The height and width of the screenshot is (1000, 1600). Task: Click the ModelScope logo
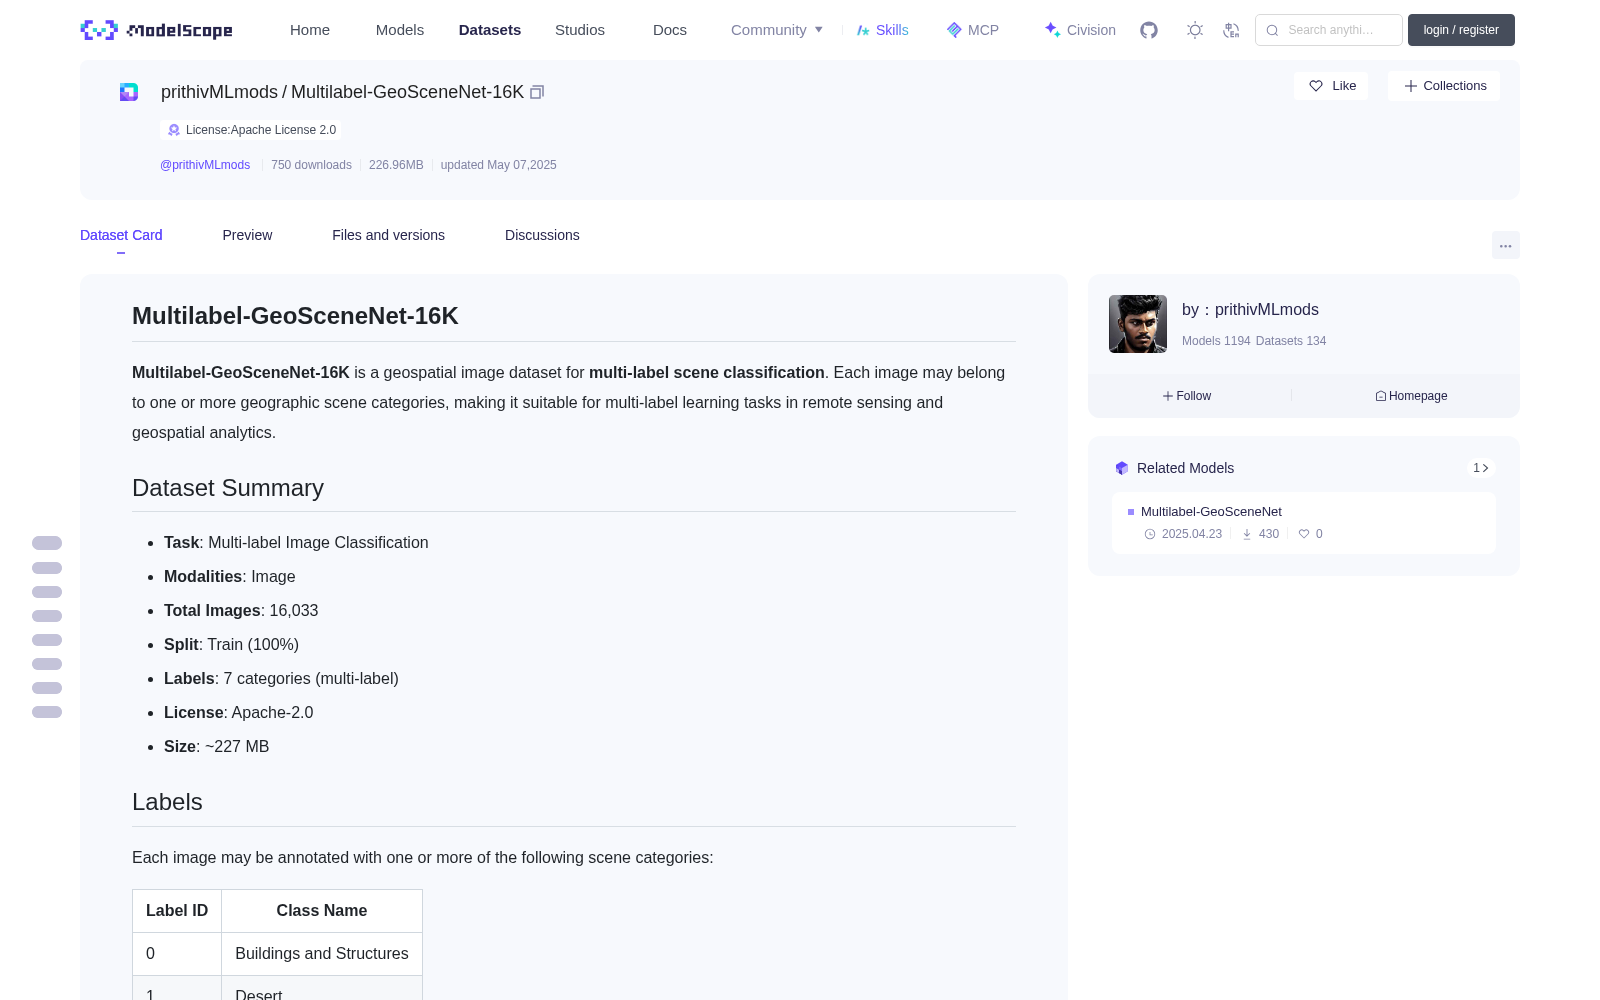point(156,30)
